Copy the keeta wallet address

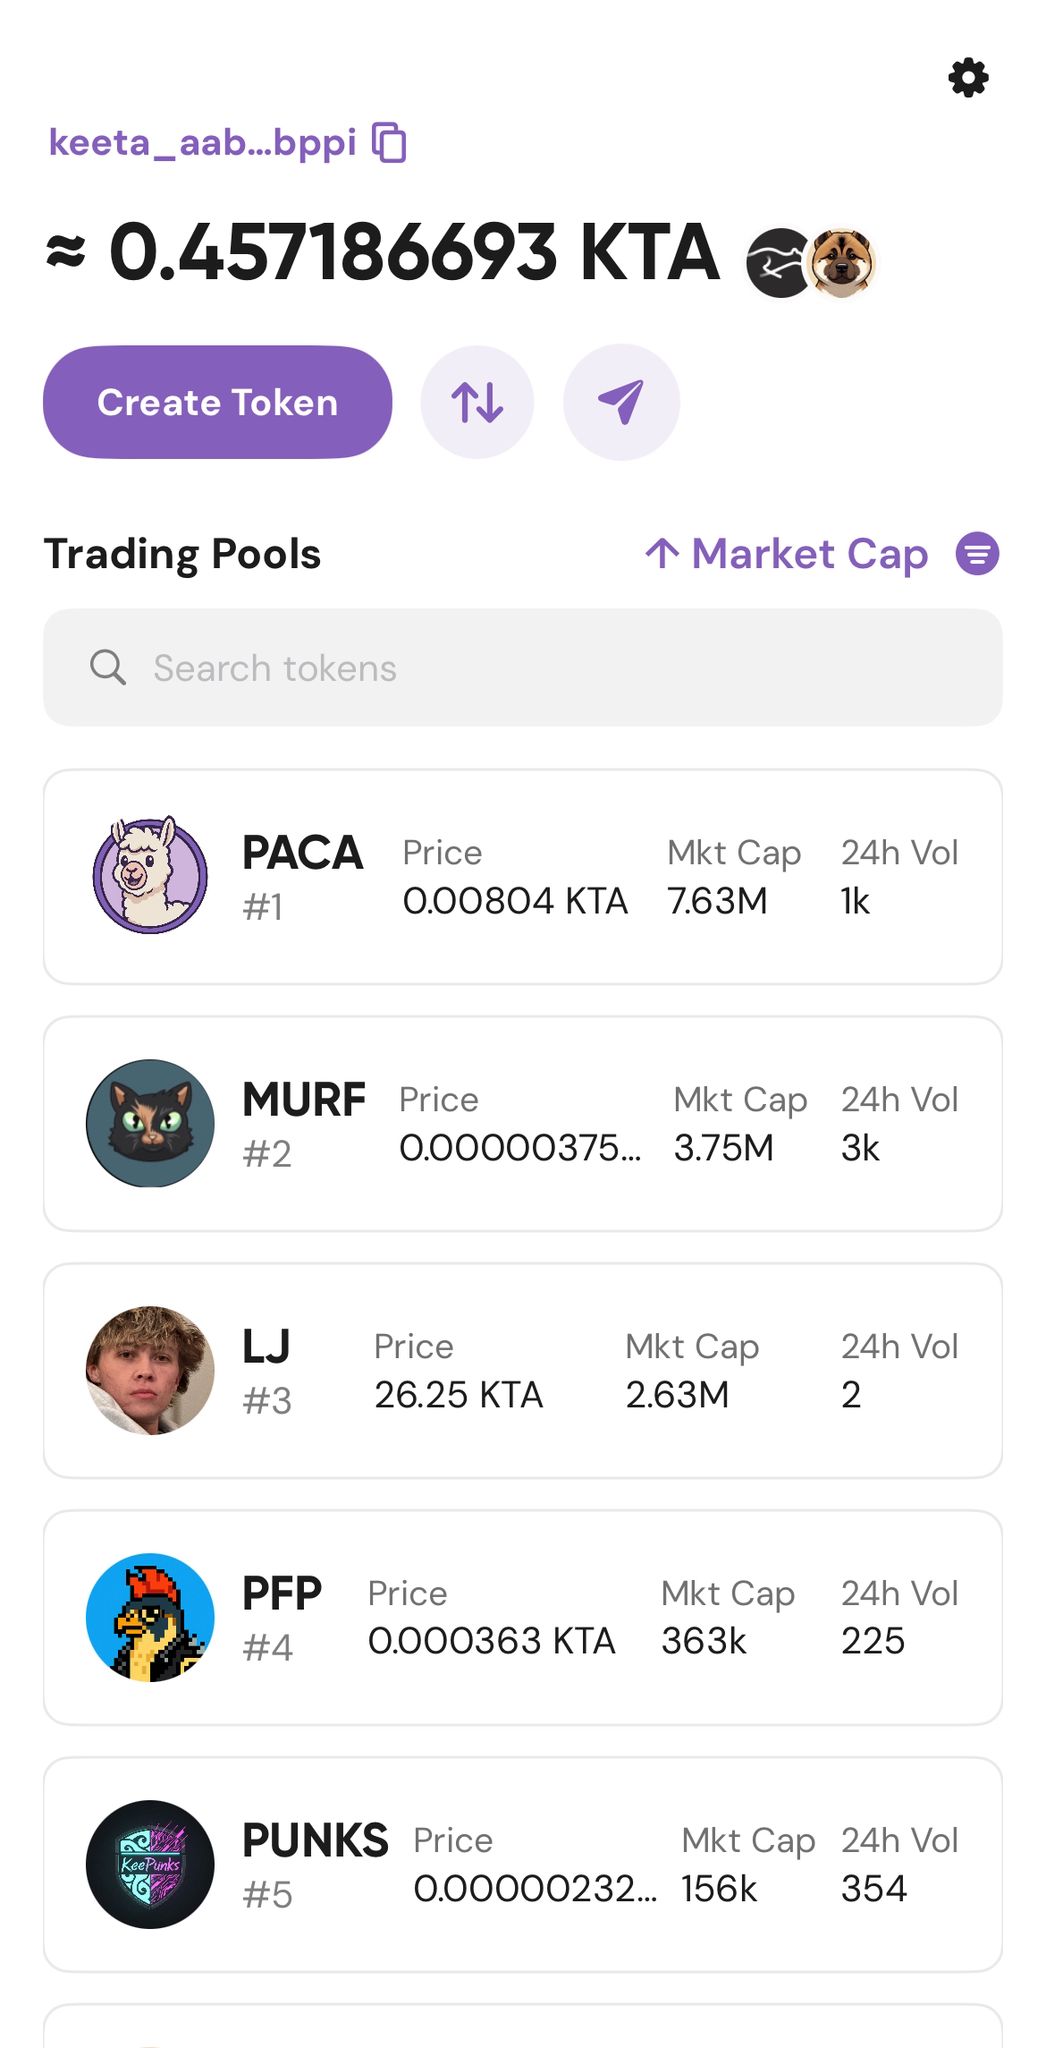tap(389, 142)
